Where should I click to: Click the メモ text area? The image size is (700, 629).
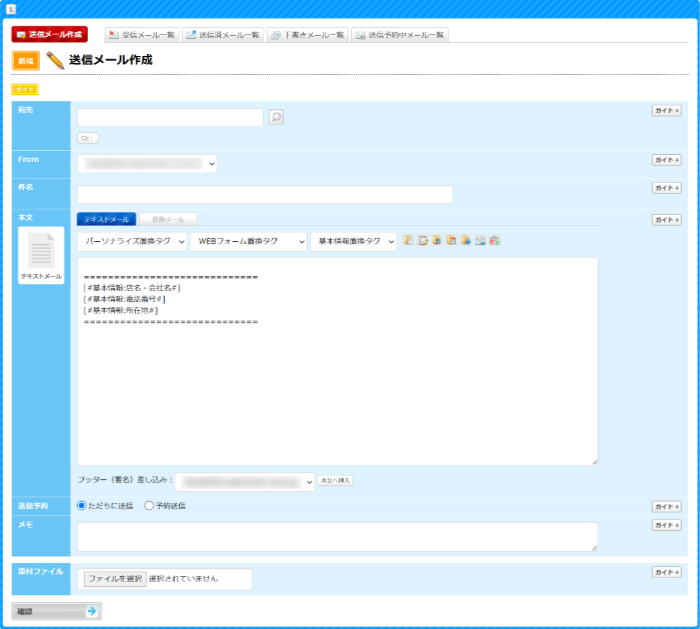(x=338, y=537)
